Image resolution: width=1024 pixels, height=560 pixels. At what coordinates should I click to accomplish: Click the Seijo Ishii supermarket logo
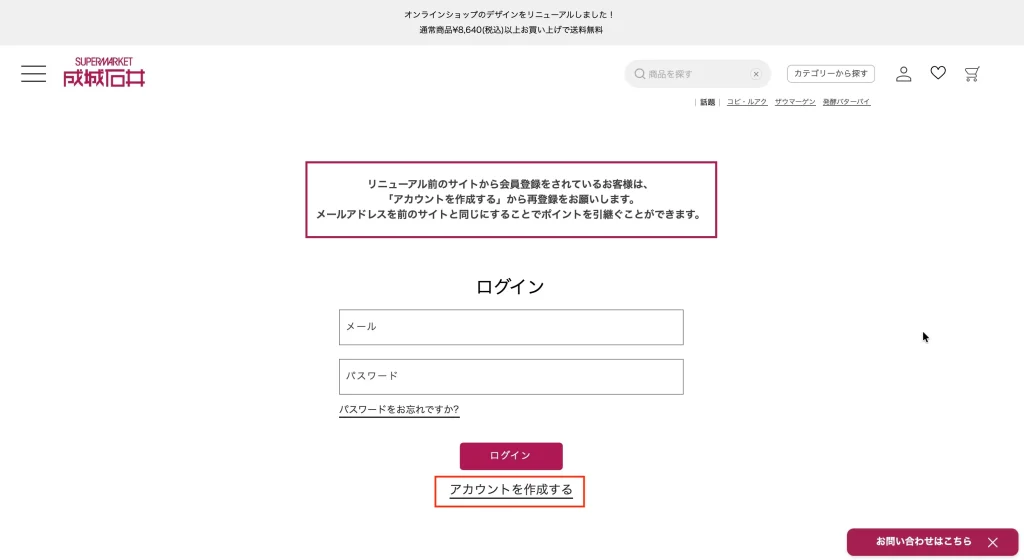point(104,72)
